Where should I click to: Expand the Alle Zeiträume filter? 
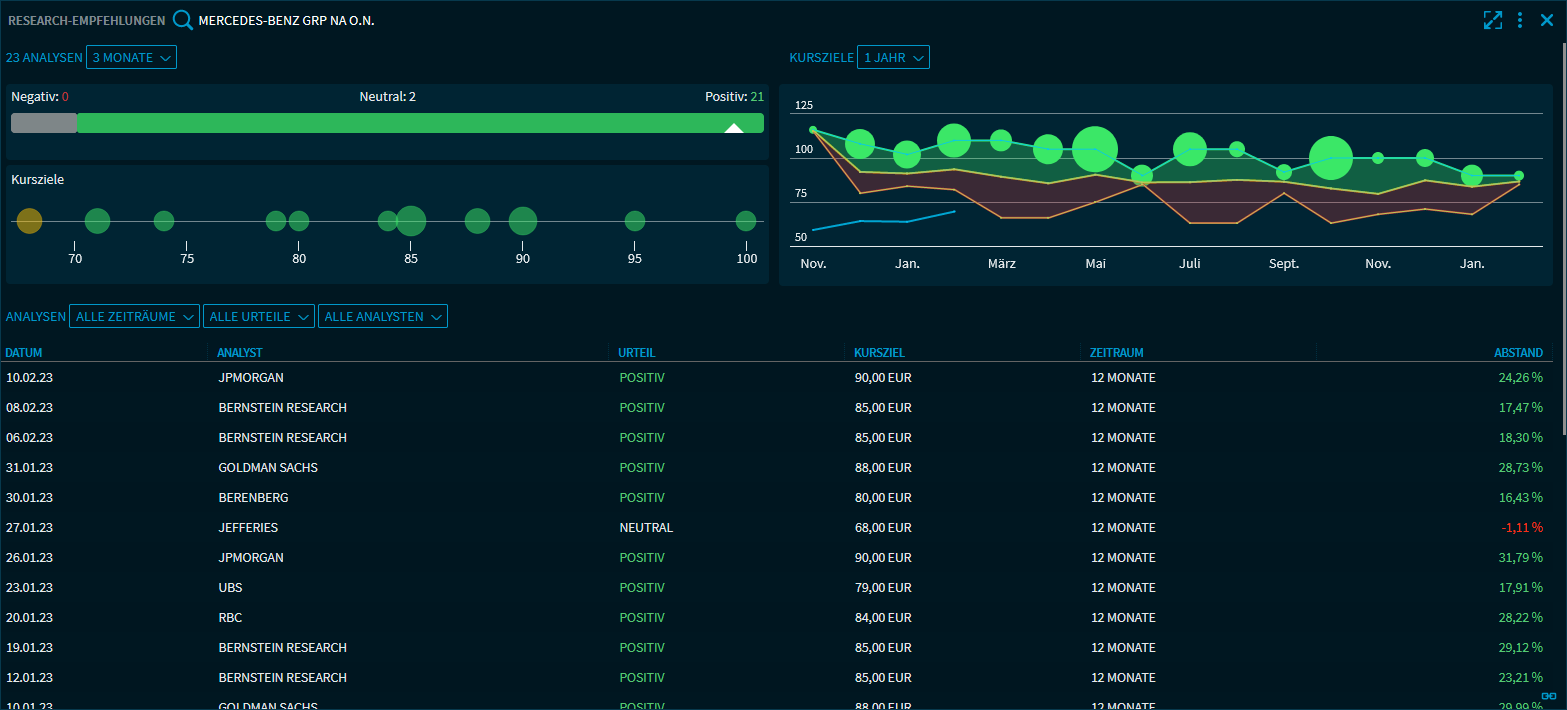(x=134, y=316)
